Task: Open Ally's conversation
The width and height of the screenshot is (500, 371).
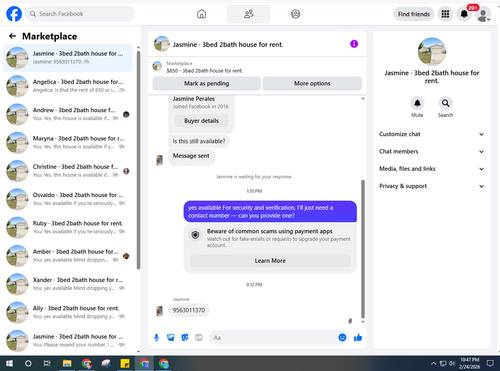Action: (68, 313)
